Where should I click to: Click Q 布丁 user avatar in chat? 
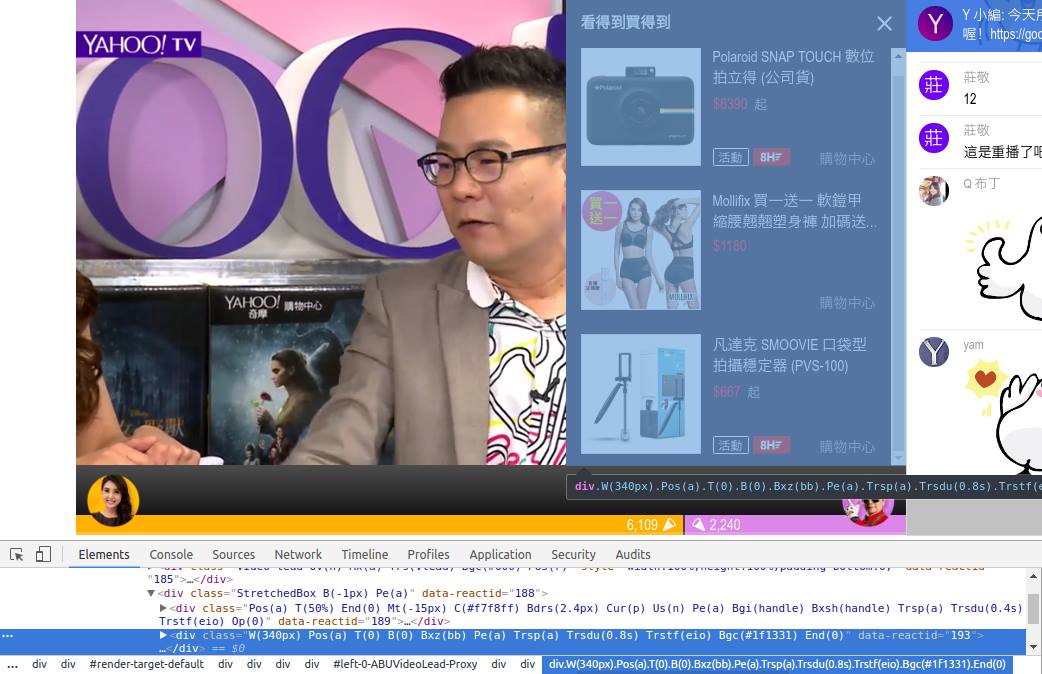coord(934,191)
